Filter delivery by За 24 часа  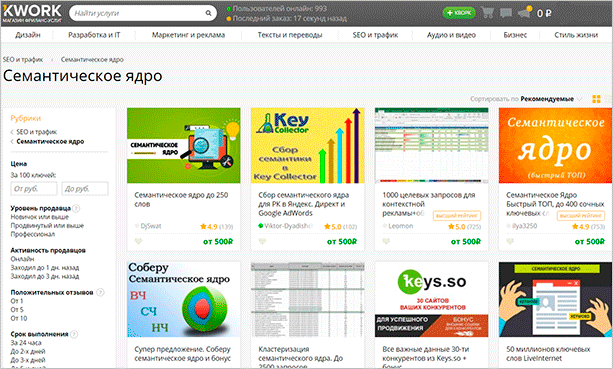(26, 343)
